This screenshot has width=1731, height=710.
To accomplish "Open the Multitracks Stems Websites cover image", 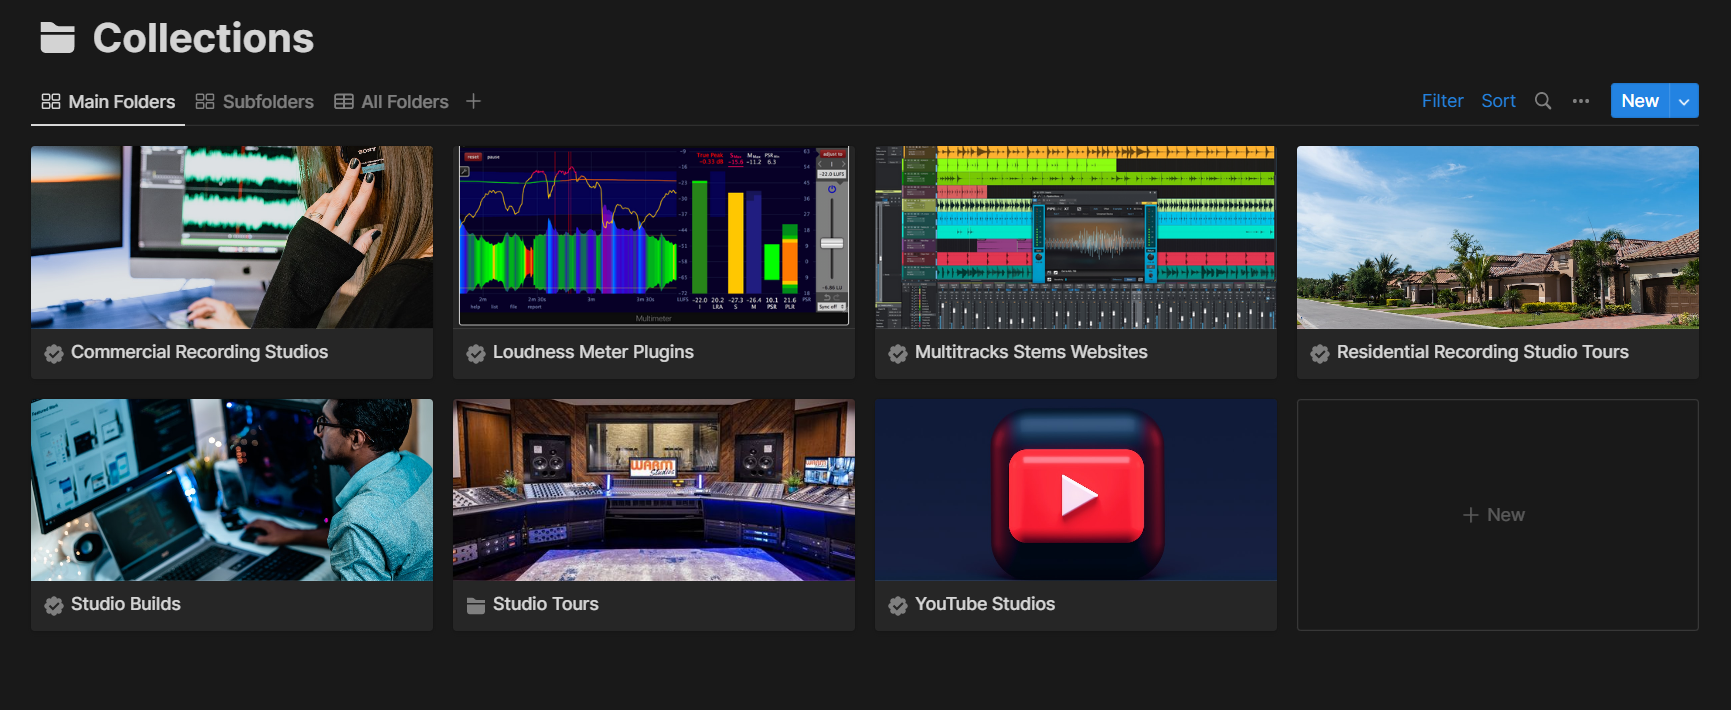I will tap(1076, 237).
